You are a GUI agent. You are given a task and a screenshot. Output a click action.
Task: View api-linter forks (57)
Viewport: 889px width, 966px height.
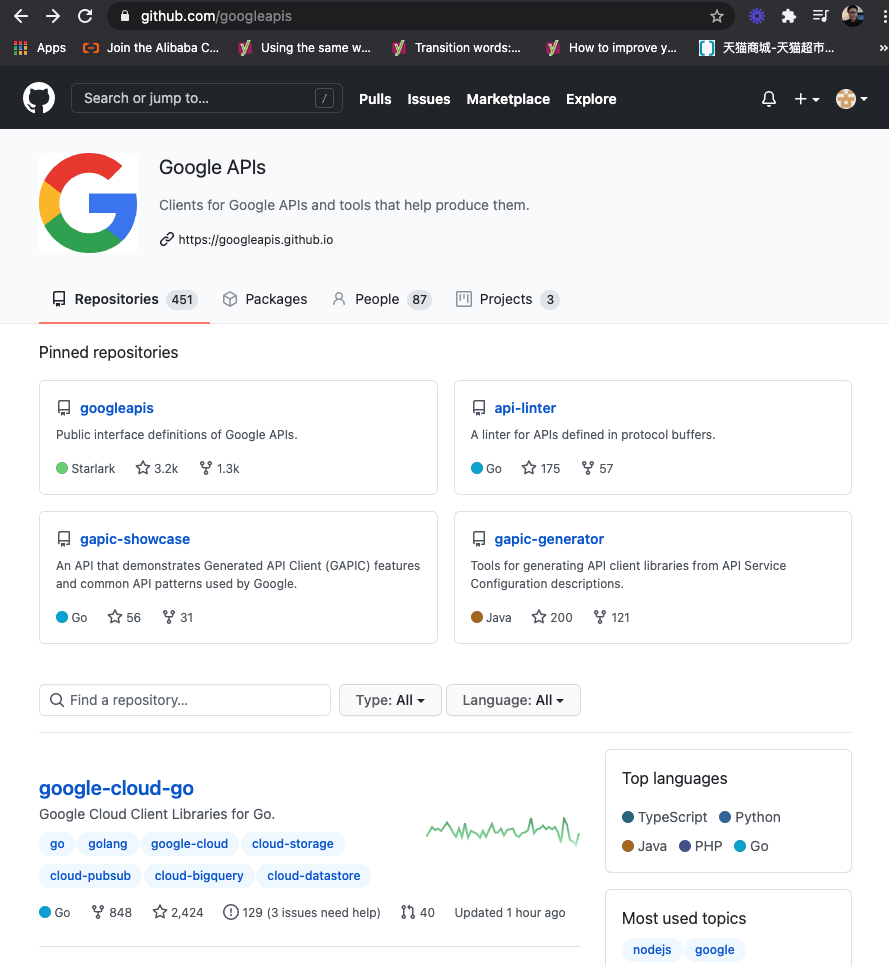[x=598, y=468]
